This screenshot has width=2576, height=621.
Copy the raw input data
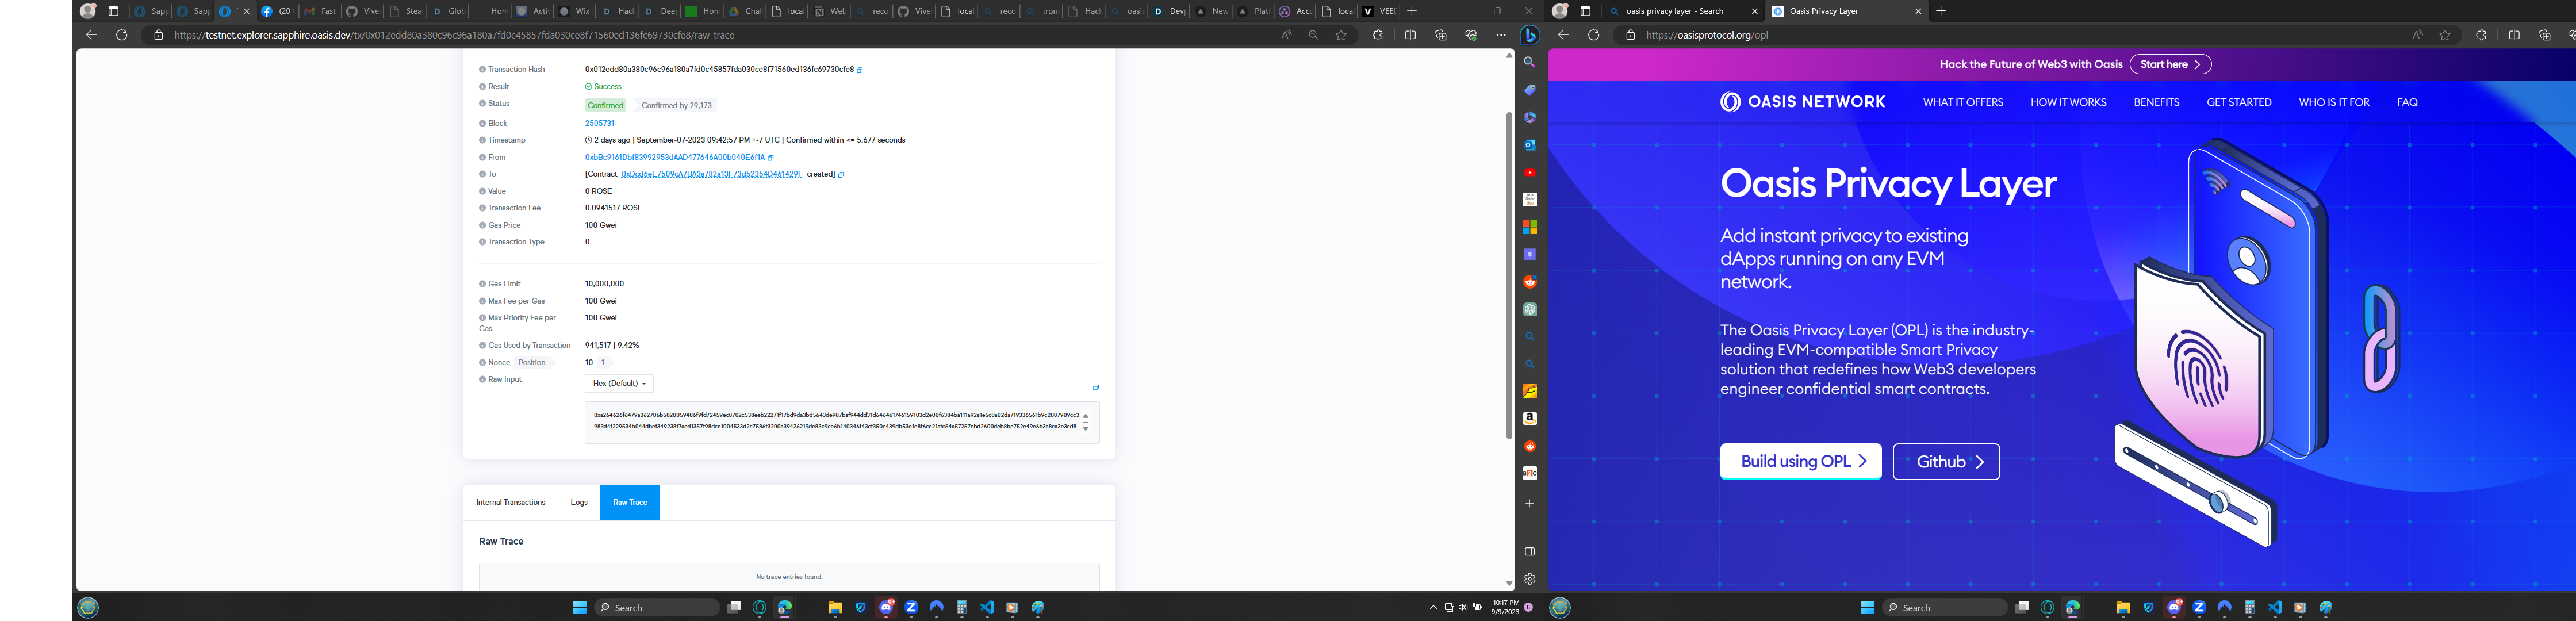tap(1095, 387)
